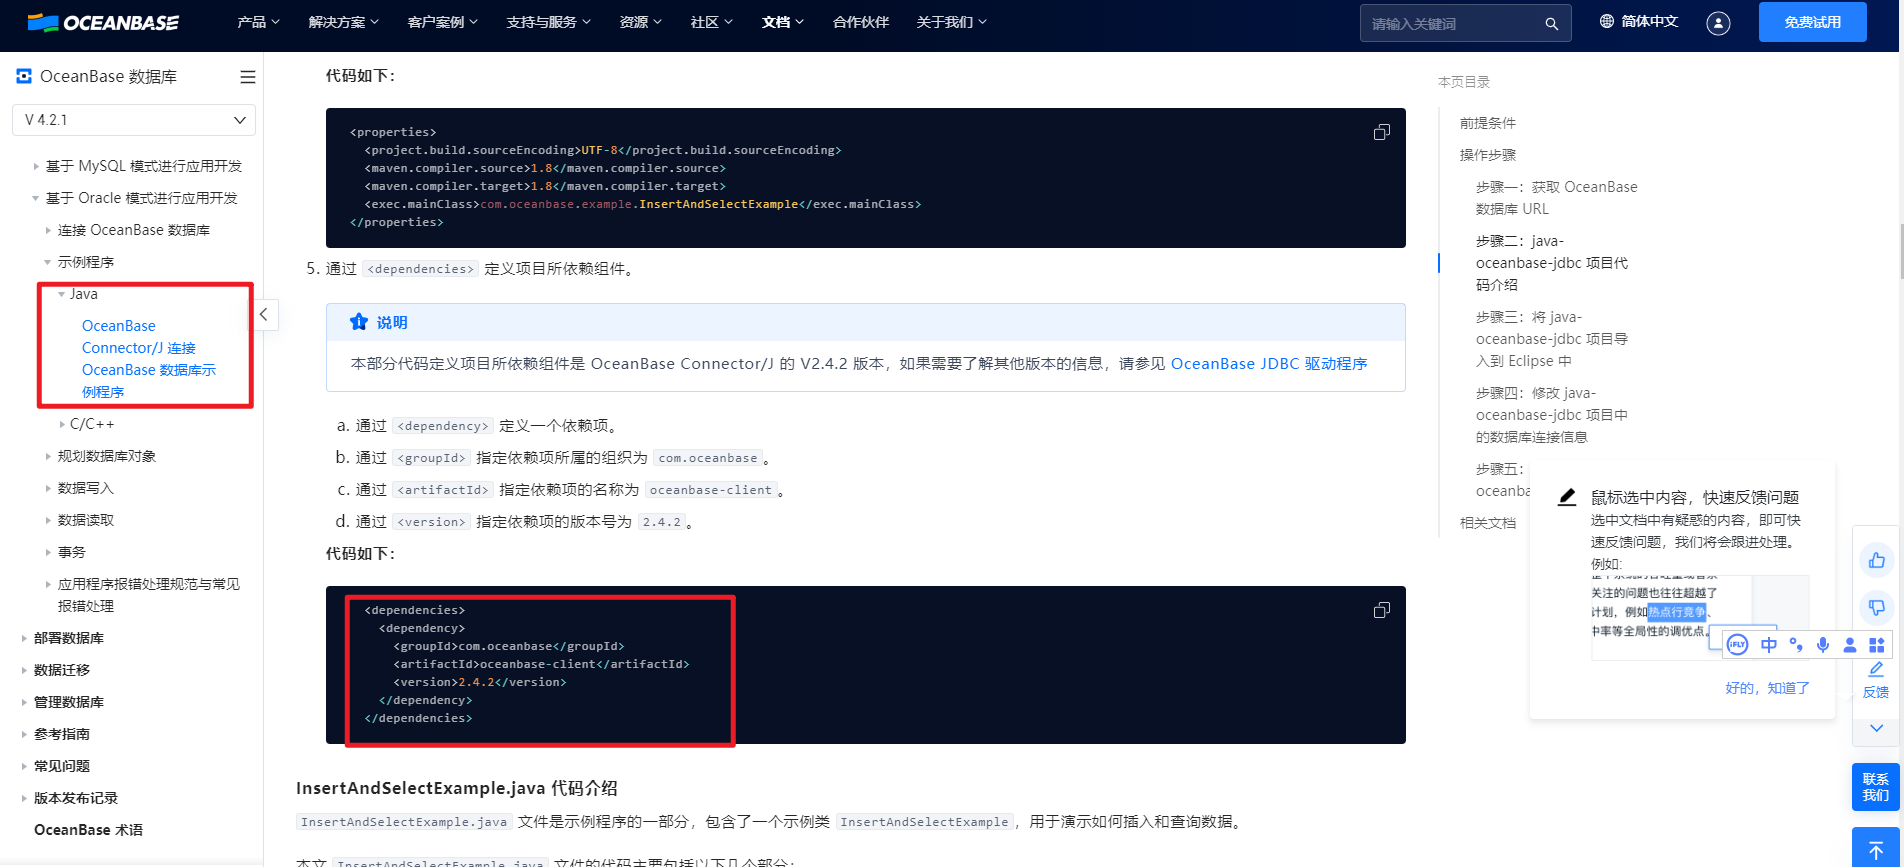Image resolution: width=1904 pixels, height=867 pixels.
Task: Open the 社区 dropdown menu
Action: [x=712, y=22]
